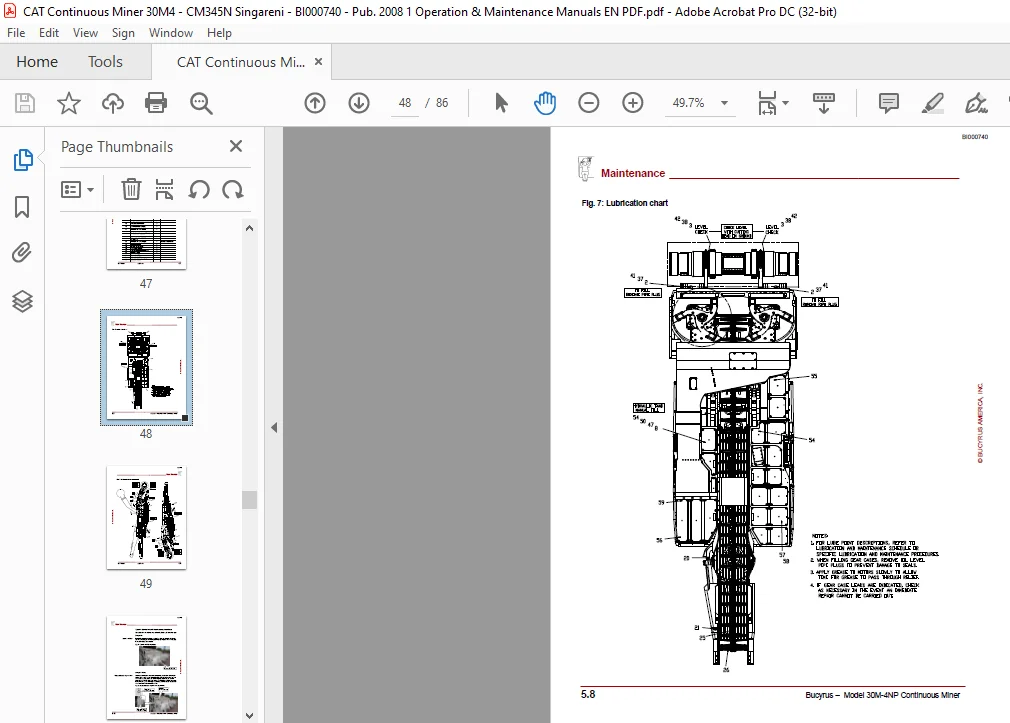The width and height of the screenshot is (1010, 723).
Task: Close the Page Thumbnails panel
Action: point(236,146)
